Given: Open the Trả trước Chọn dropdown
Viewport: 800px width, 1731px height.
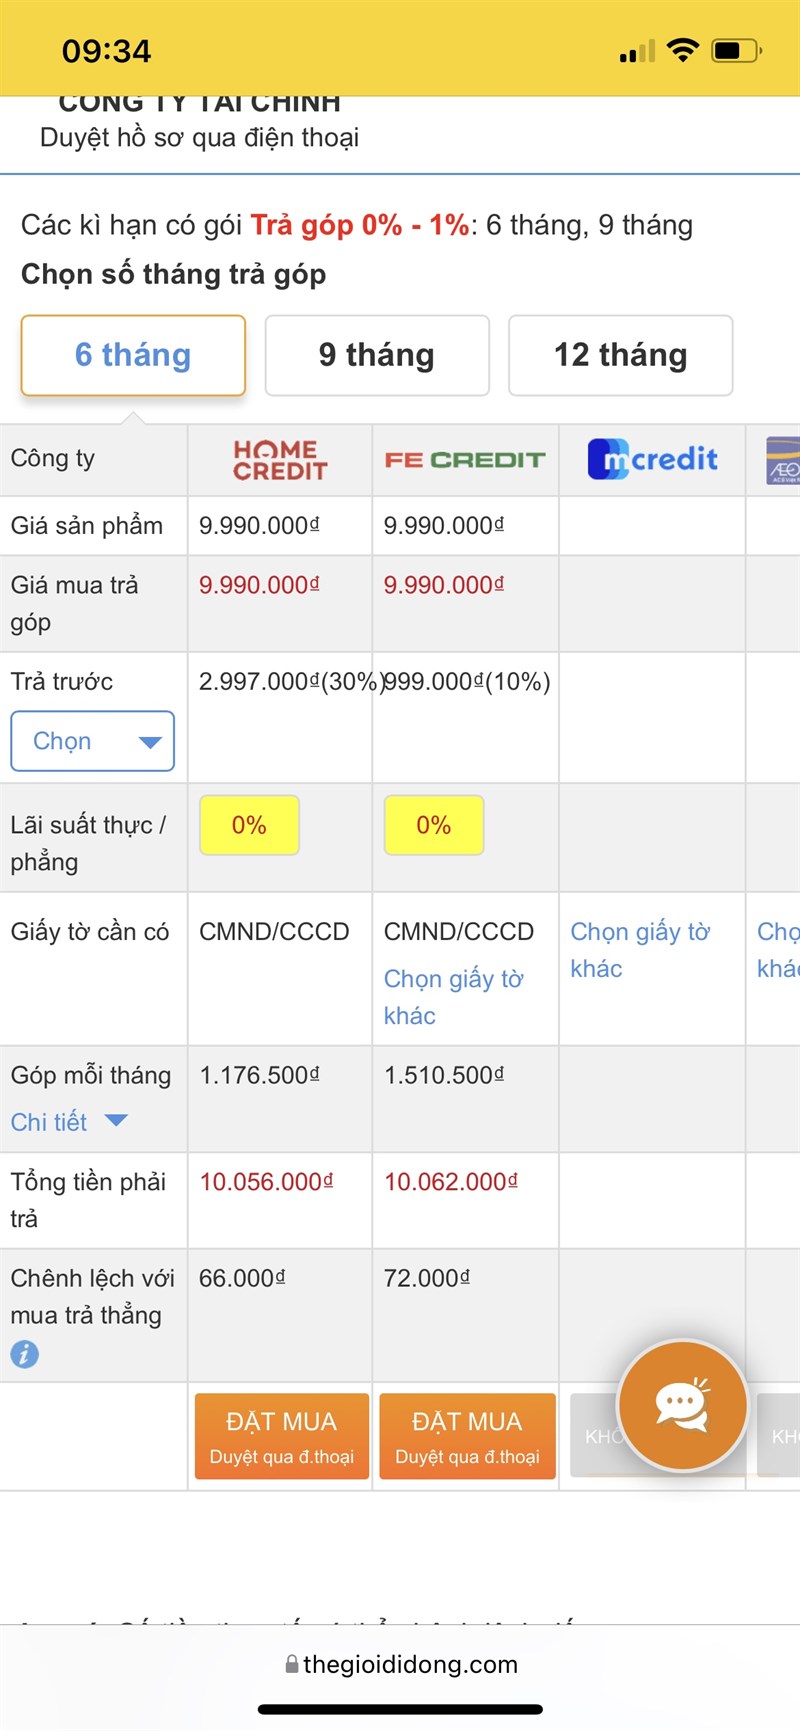Looking at the screenshot, I should point(92,741).
